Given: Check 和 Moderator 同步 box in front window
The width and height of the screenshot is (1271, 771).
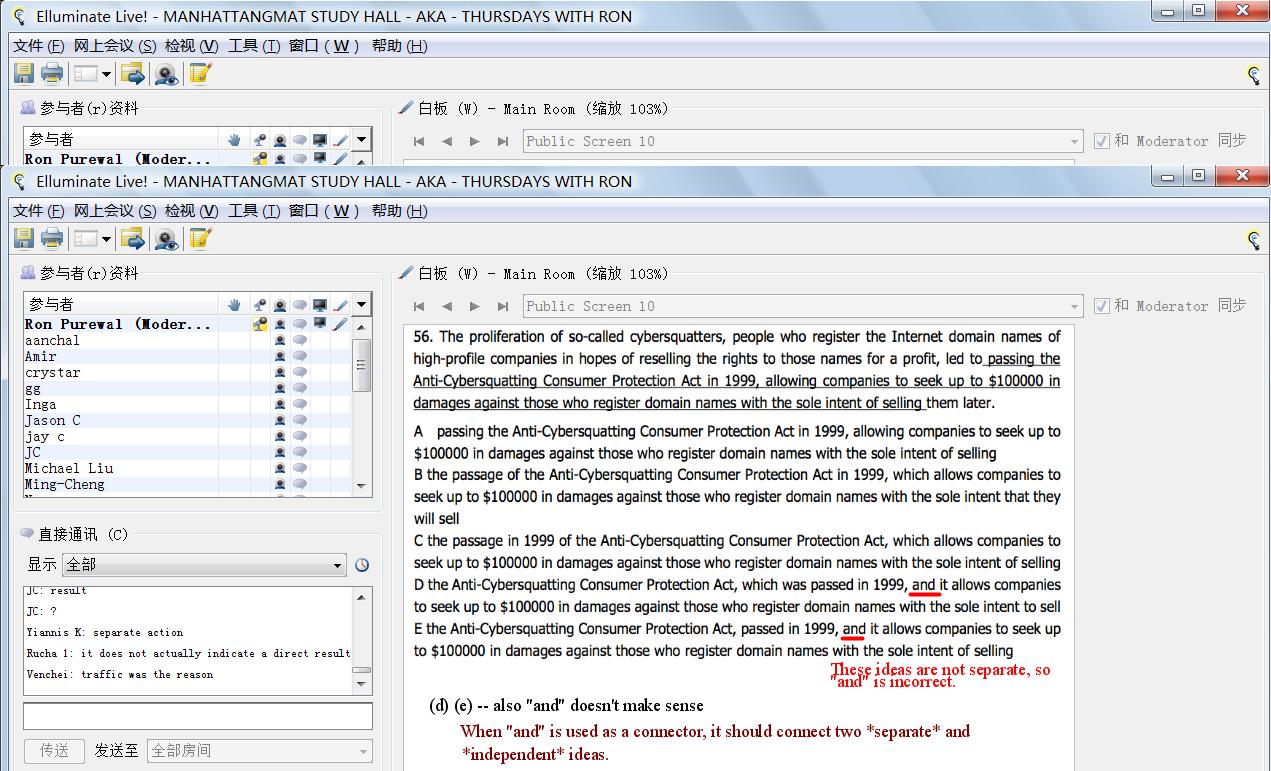Looking at the screenshot, I should click(x=1101, y=306).
